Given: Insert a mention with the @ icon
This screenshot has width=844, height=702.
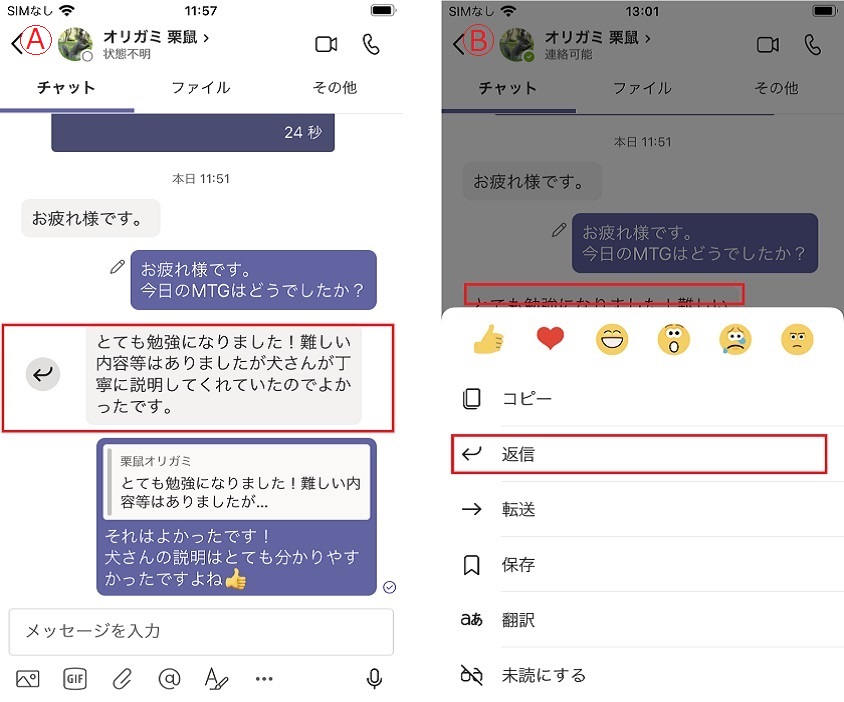Looking at the screenshot, I should tap(169, 679).
